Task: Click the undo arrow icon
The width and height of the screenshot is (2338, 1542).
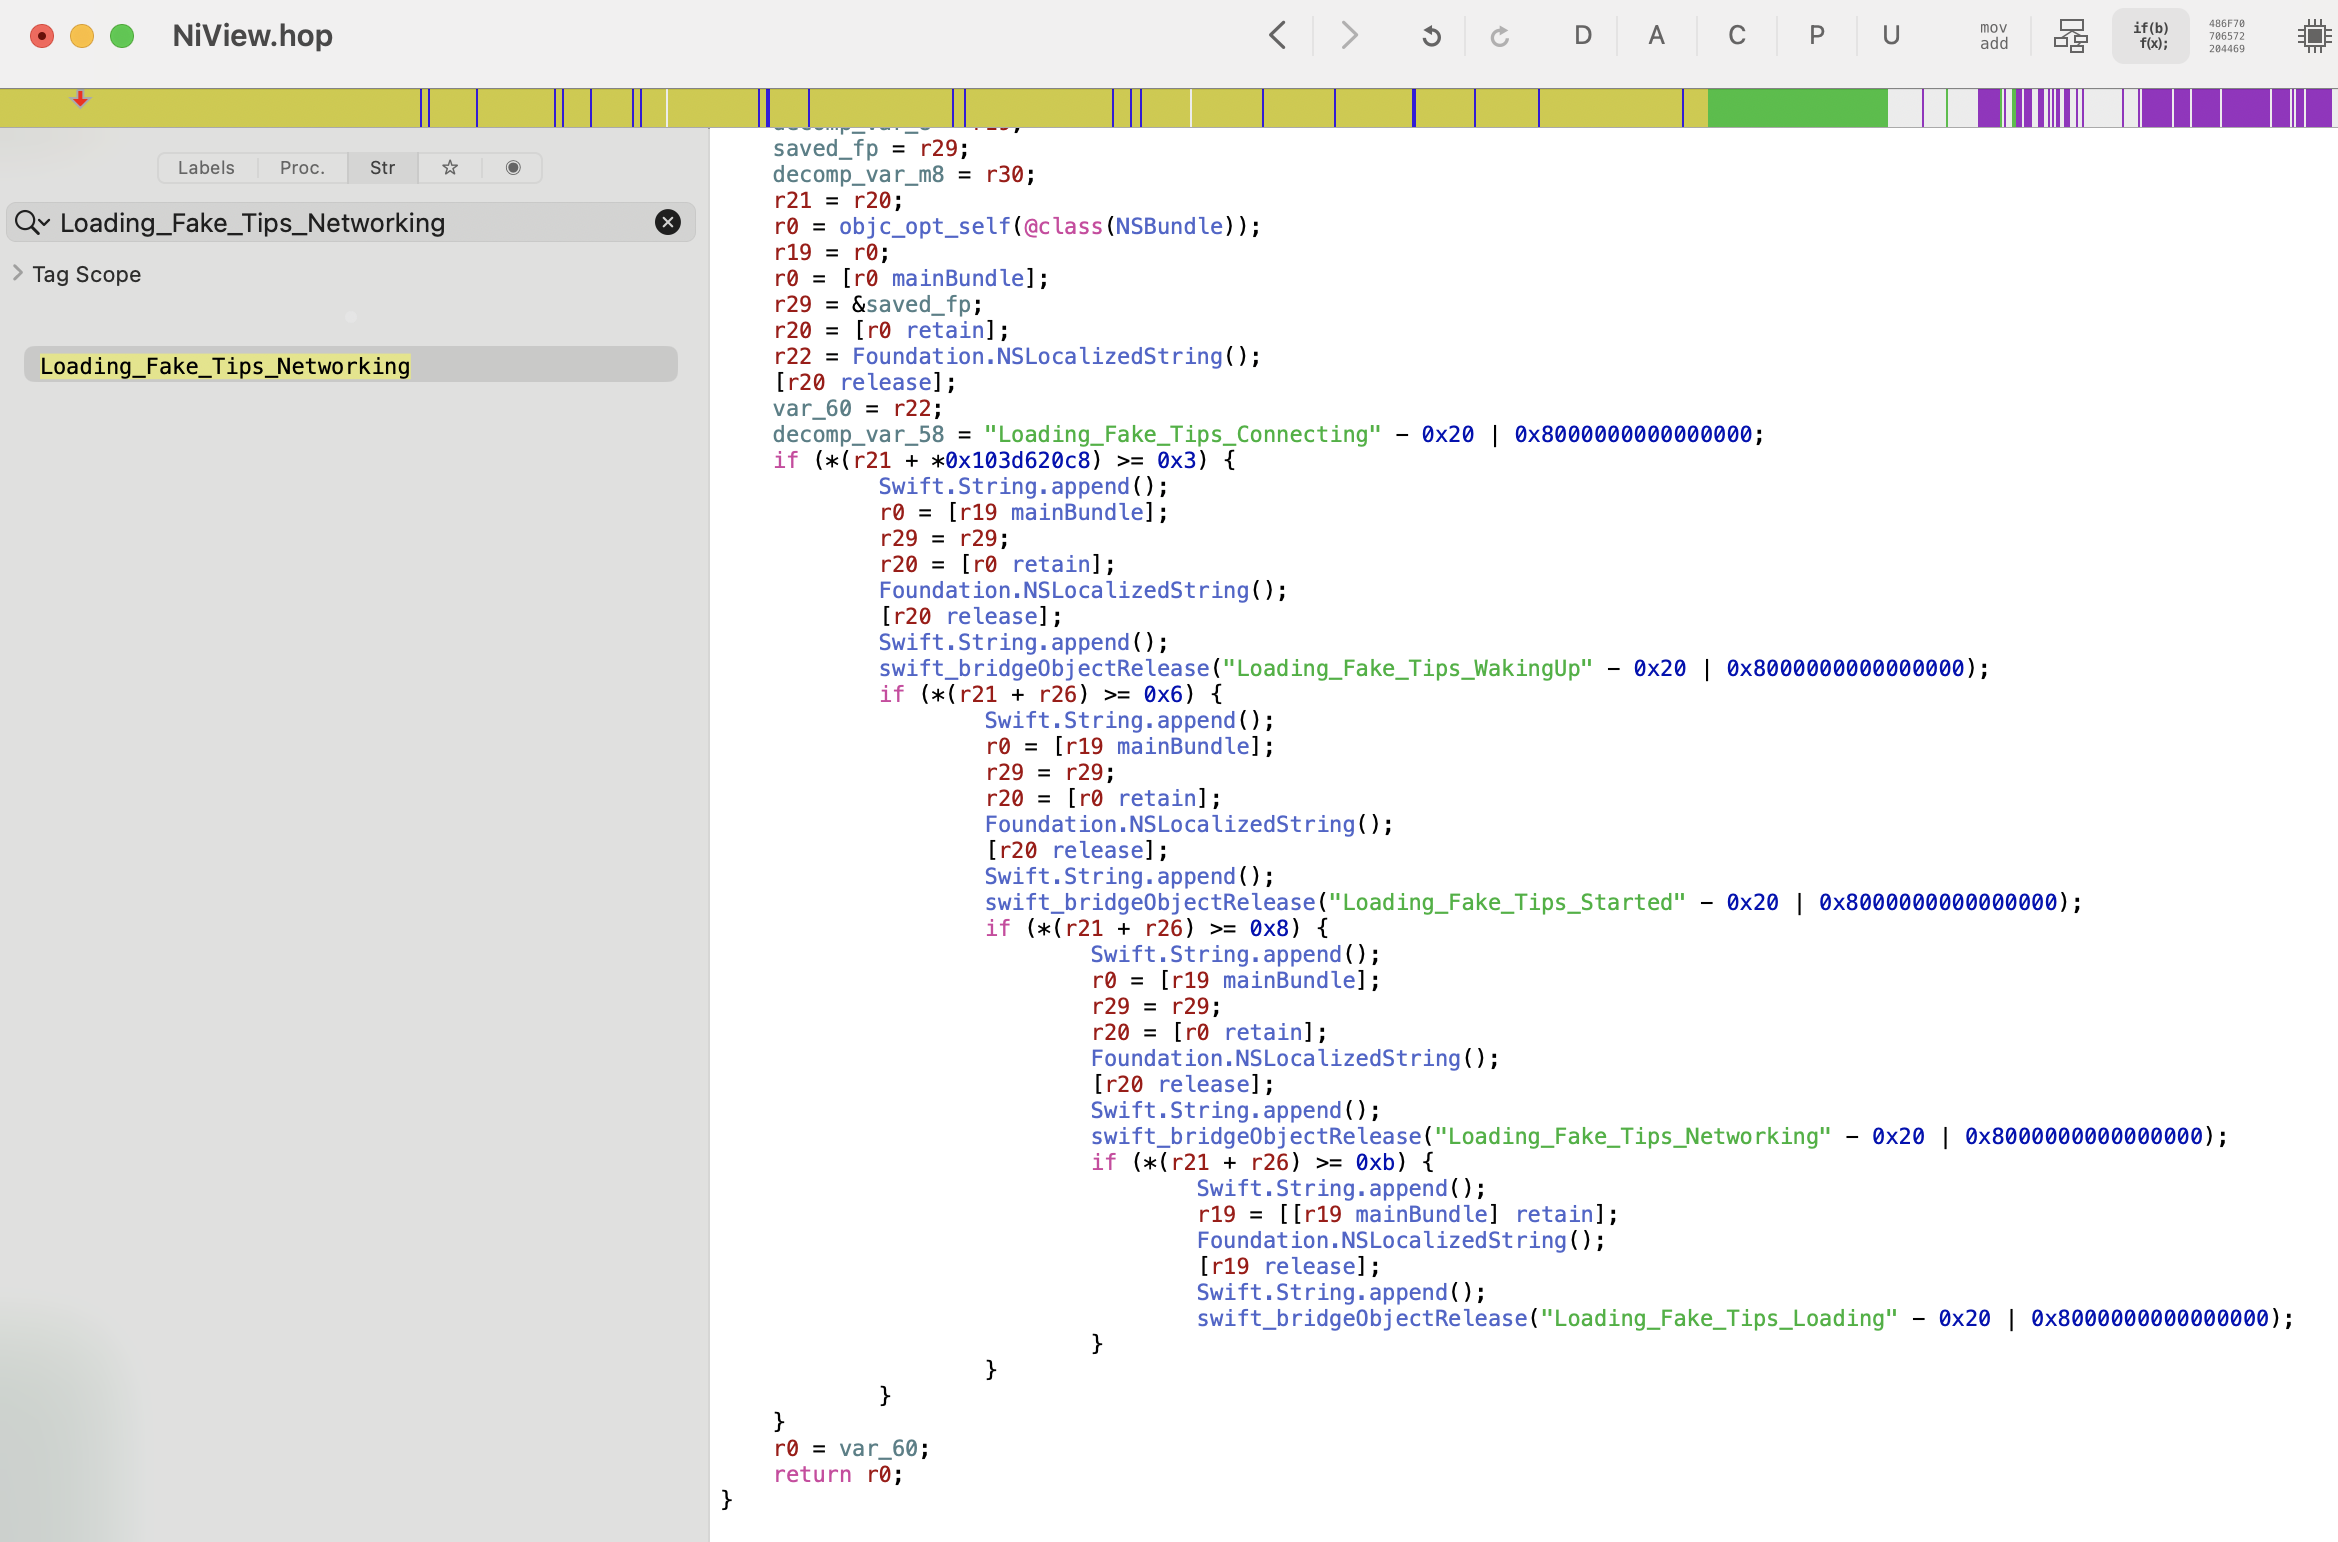Action: click(1431, 36)
